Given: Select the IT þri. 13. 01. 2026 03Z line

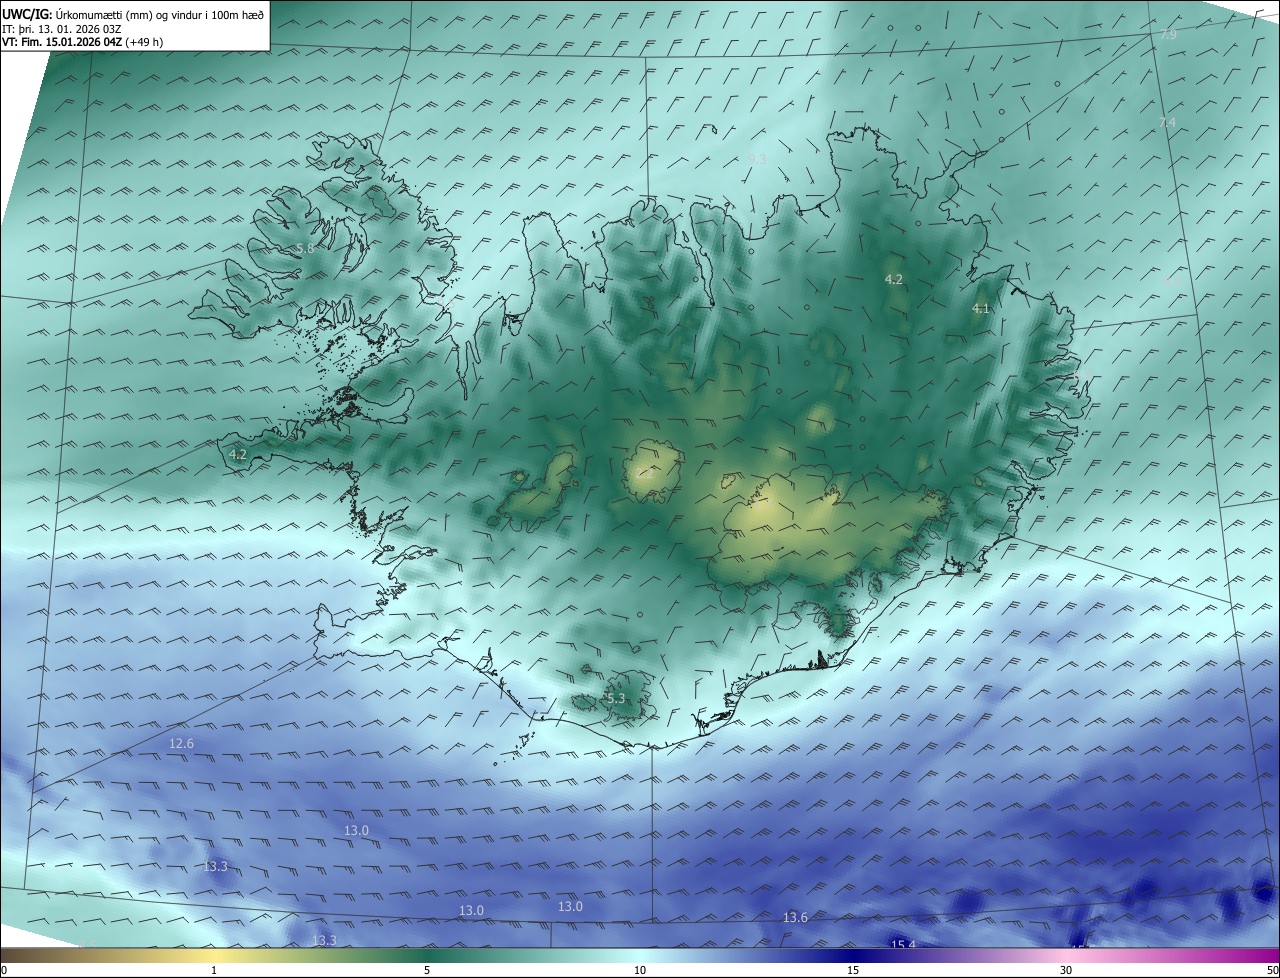Looking at the screenshot, I should click(x=62, y=29).
